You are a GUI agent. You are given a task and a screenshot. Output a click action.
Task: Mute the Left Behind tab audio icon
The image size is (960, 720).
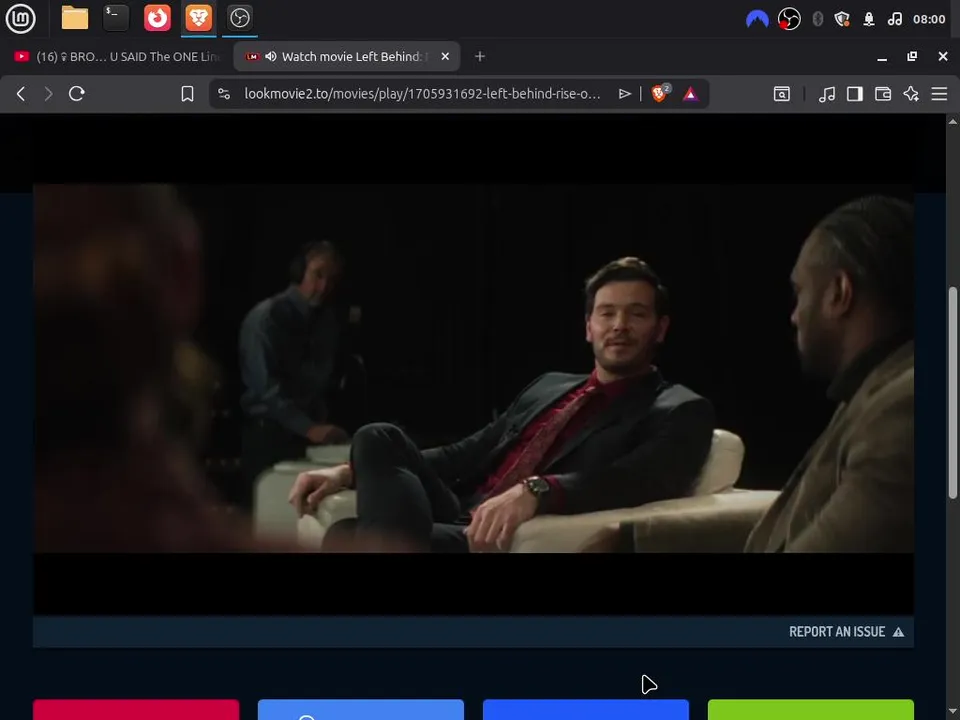click(271, 56)
